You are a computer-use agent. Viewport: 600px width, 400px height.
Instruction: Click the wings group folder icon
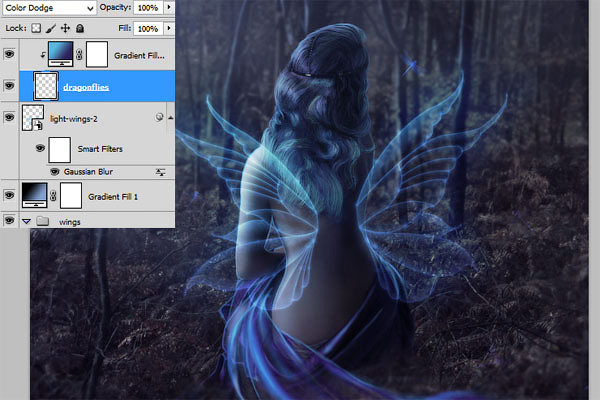point(42,221)
